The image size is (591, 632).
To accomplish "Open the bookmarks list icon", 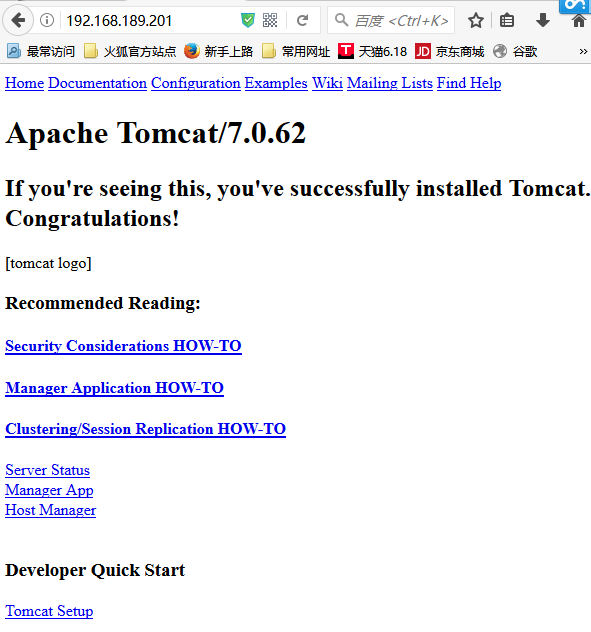I will [507, 20].
